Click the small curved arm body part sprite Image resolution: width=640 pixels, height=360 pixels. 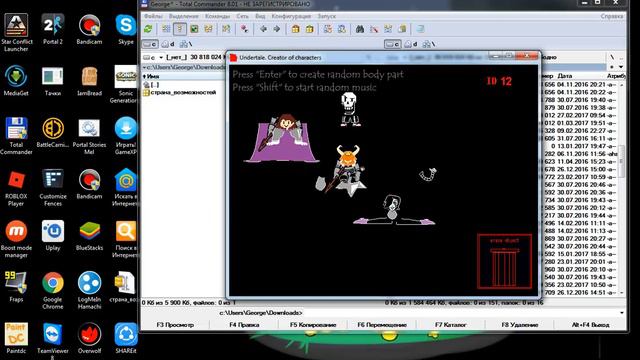click(x=428, y=174)
